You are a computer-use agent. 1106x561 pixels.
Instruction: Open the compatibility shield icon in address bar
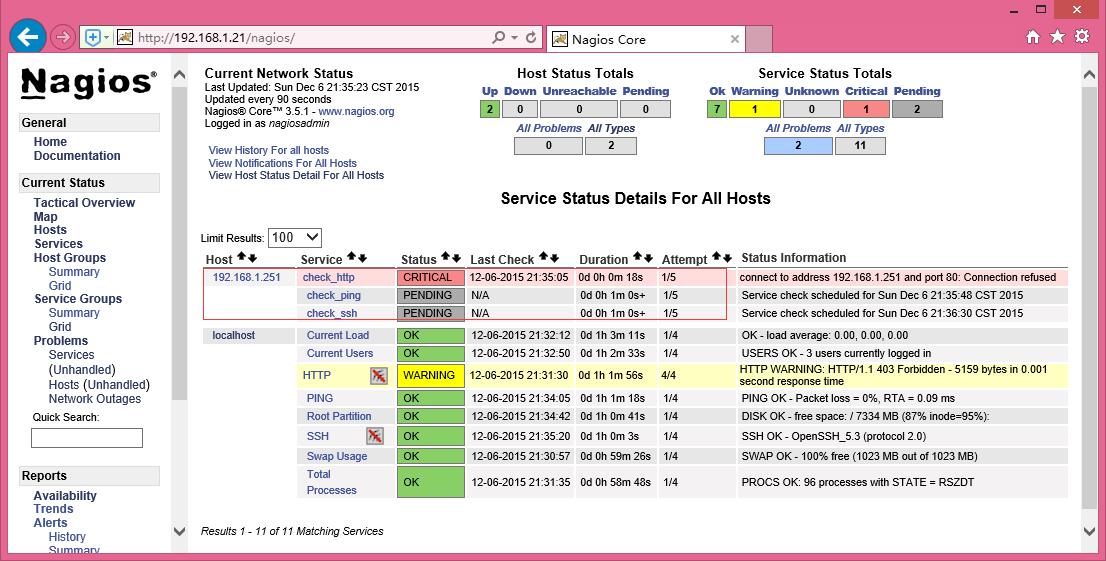click(x=92, y=37)
